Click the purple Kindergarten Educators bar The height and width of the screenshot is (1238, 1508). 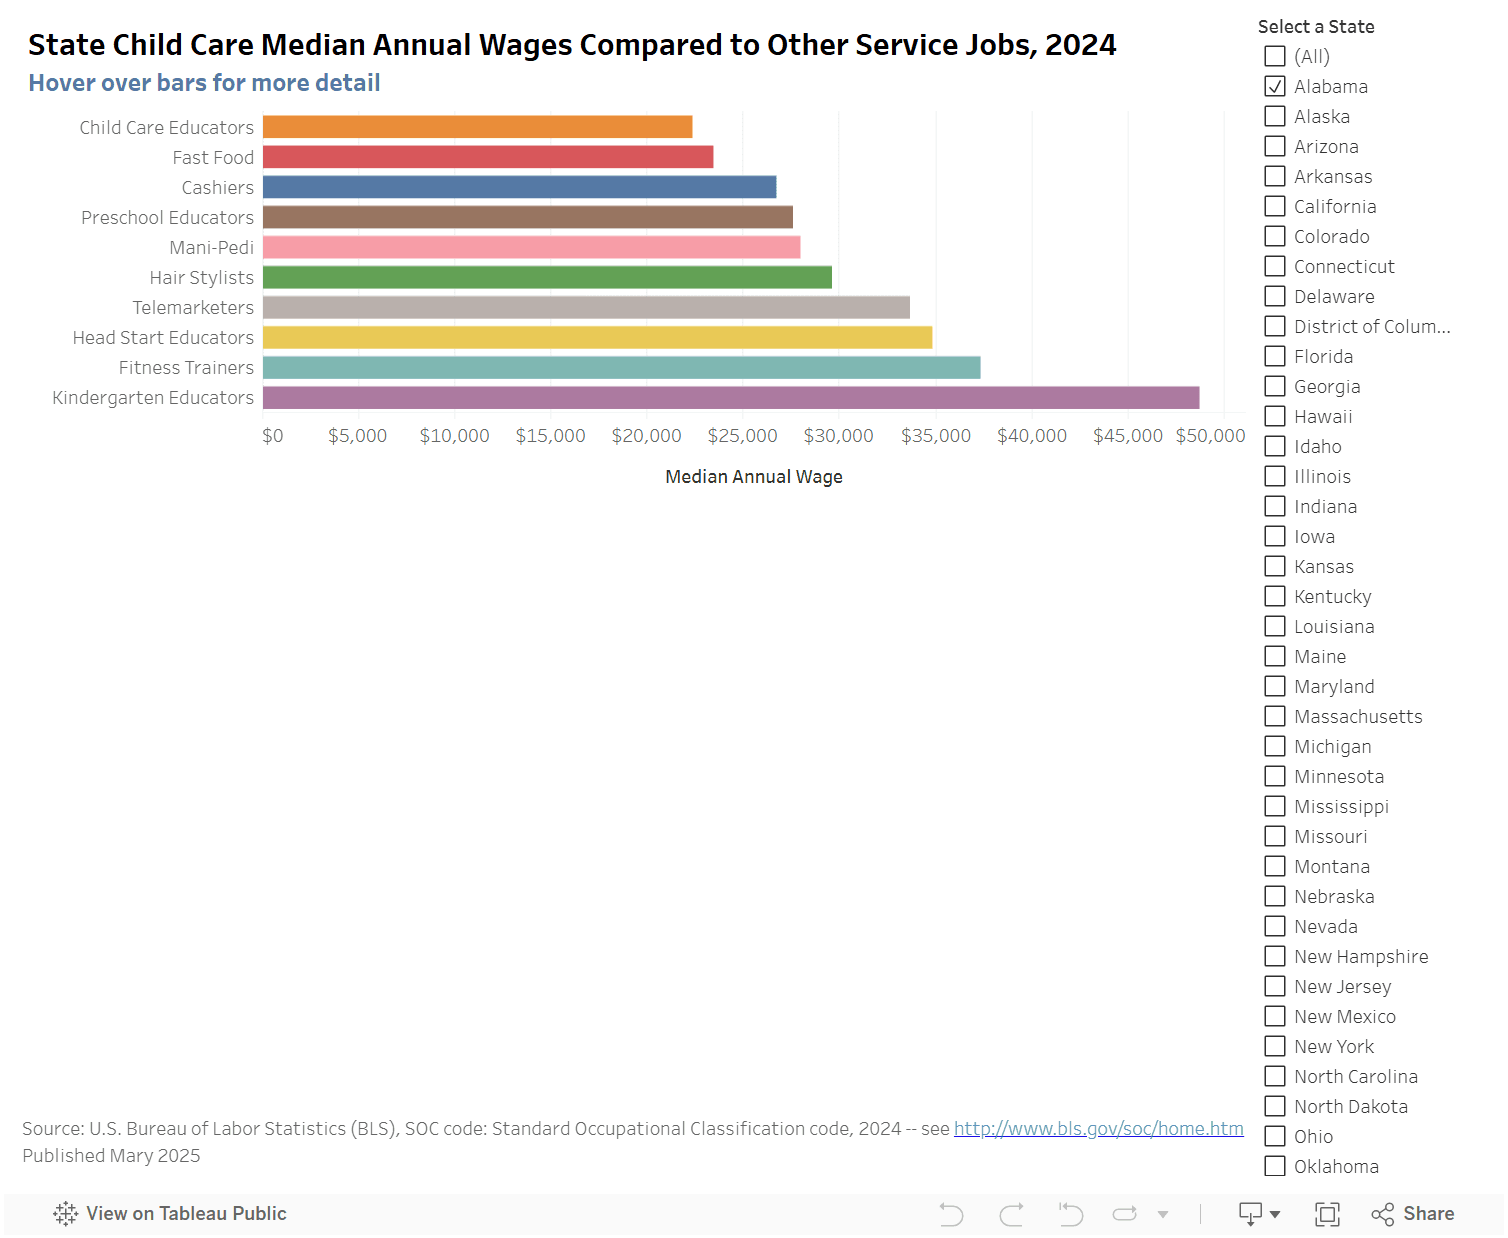[x=730, y=398]
